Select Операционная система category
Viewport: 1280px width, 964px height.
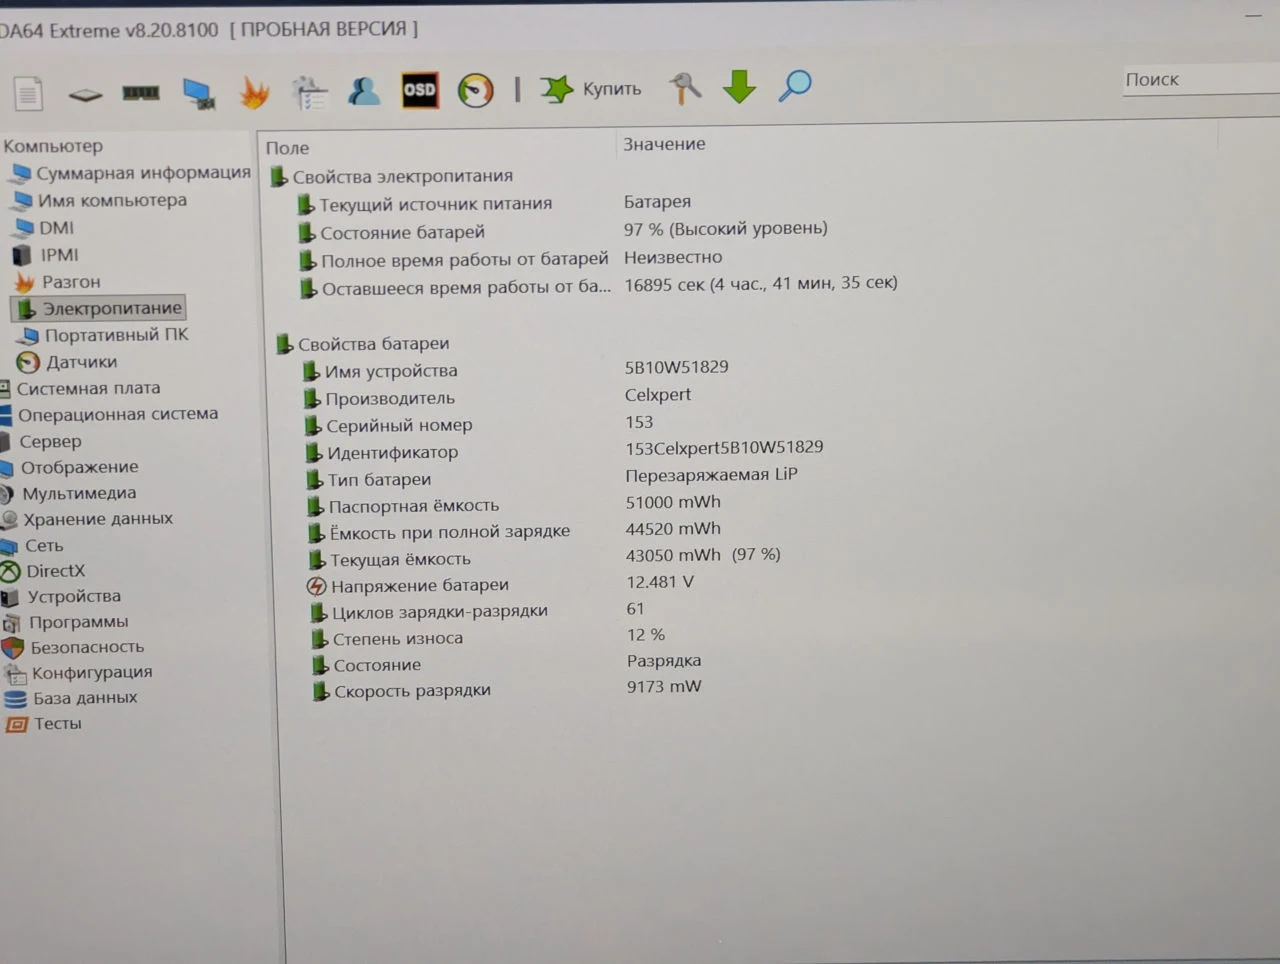(x=109, y=414)
